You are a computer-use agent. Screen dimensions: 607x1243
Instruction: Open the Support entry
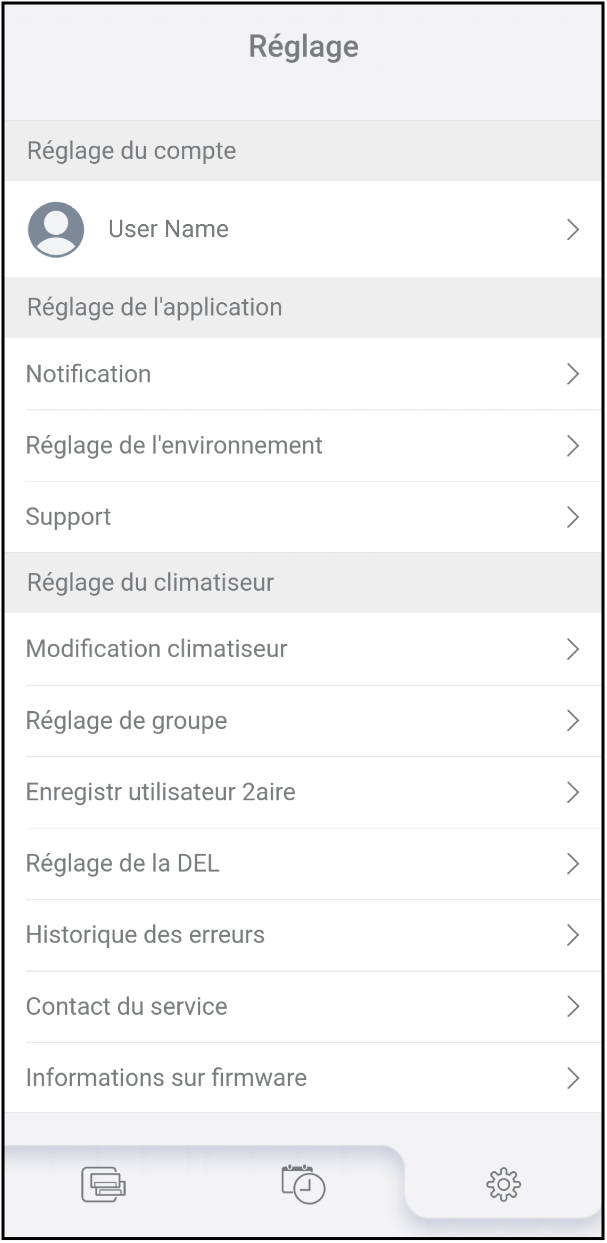(68, 517)
